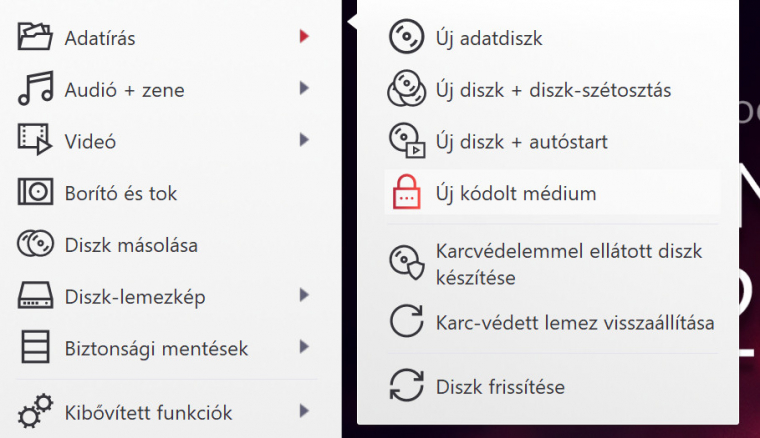Viewport: 760px width, 438px height.
Task: Open the Biztonsági mentések submenu arrow
Action: 303,348
